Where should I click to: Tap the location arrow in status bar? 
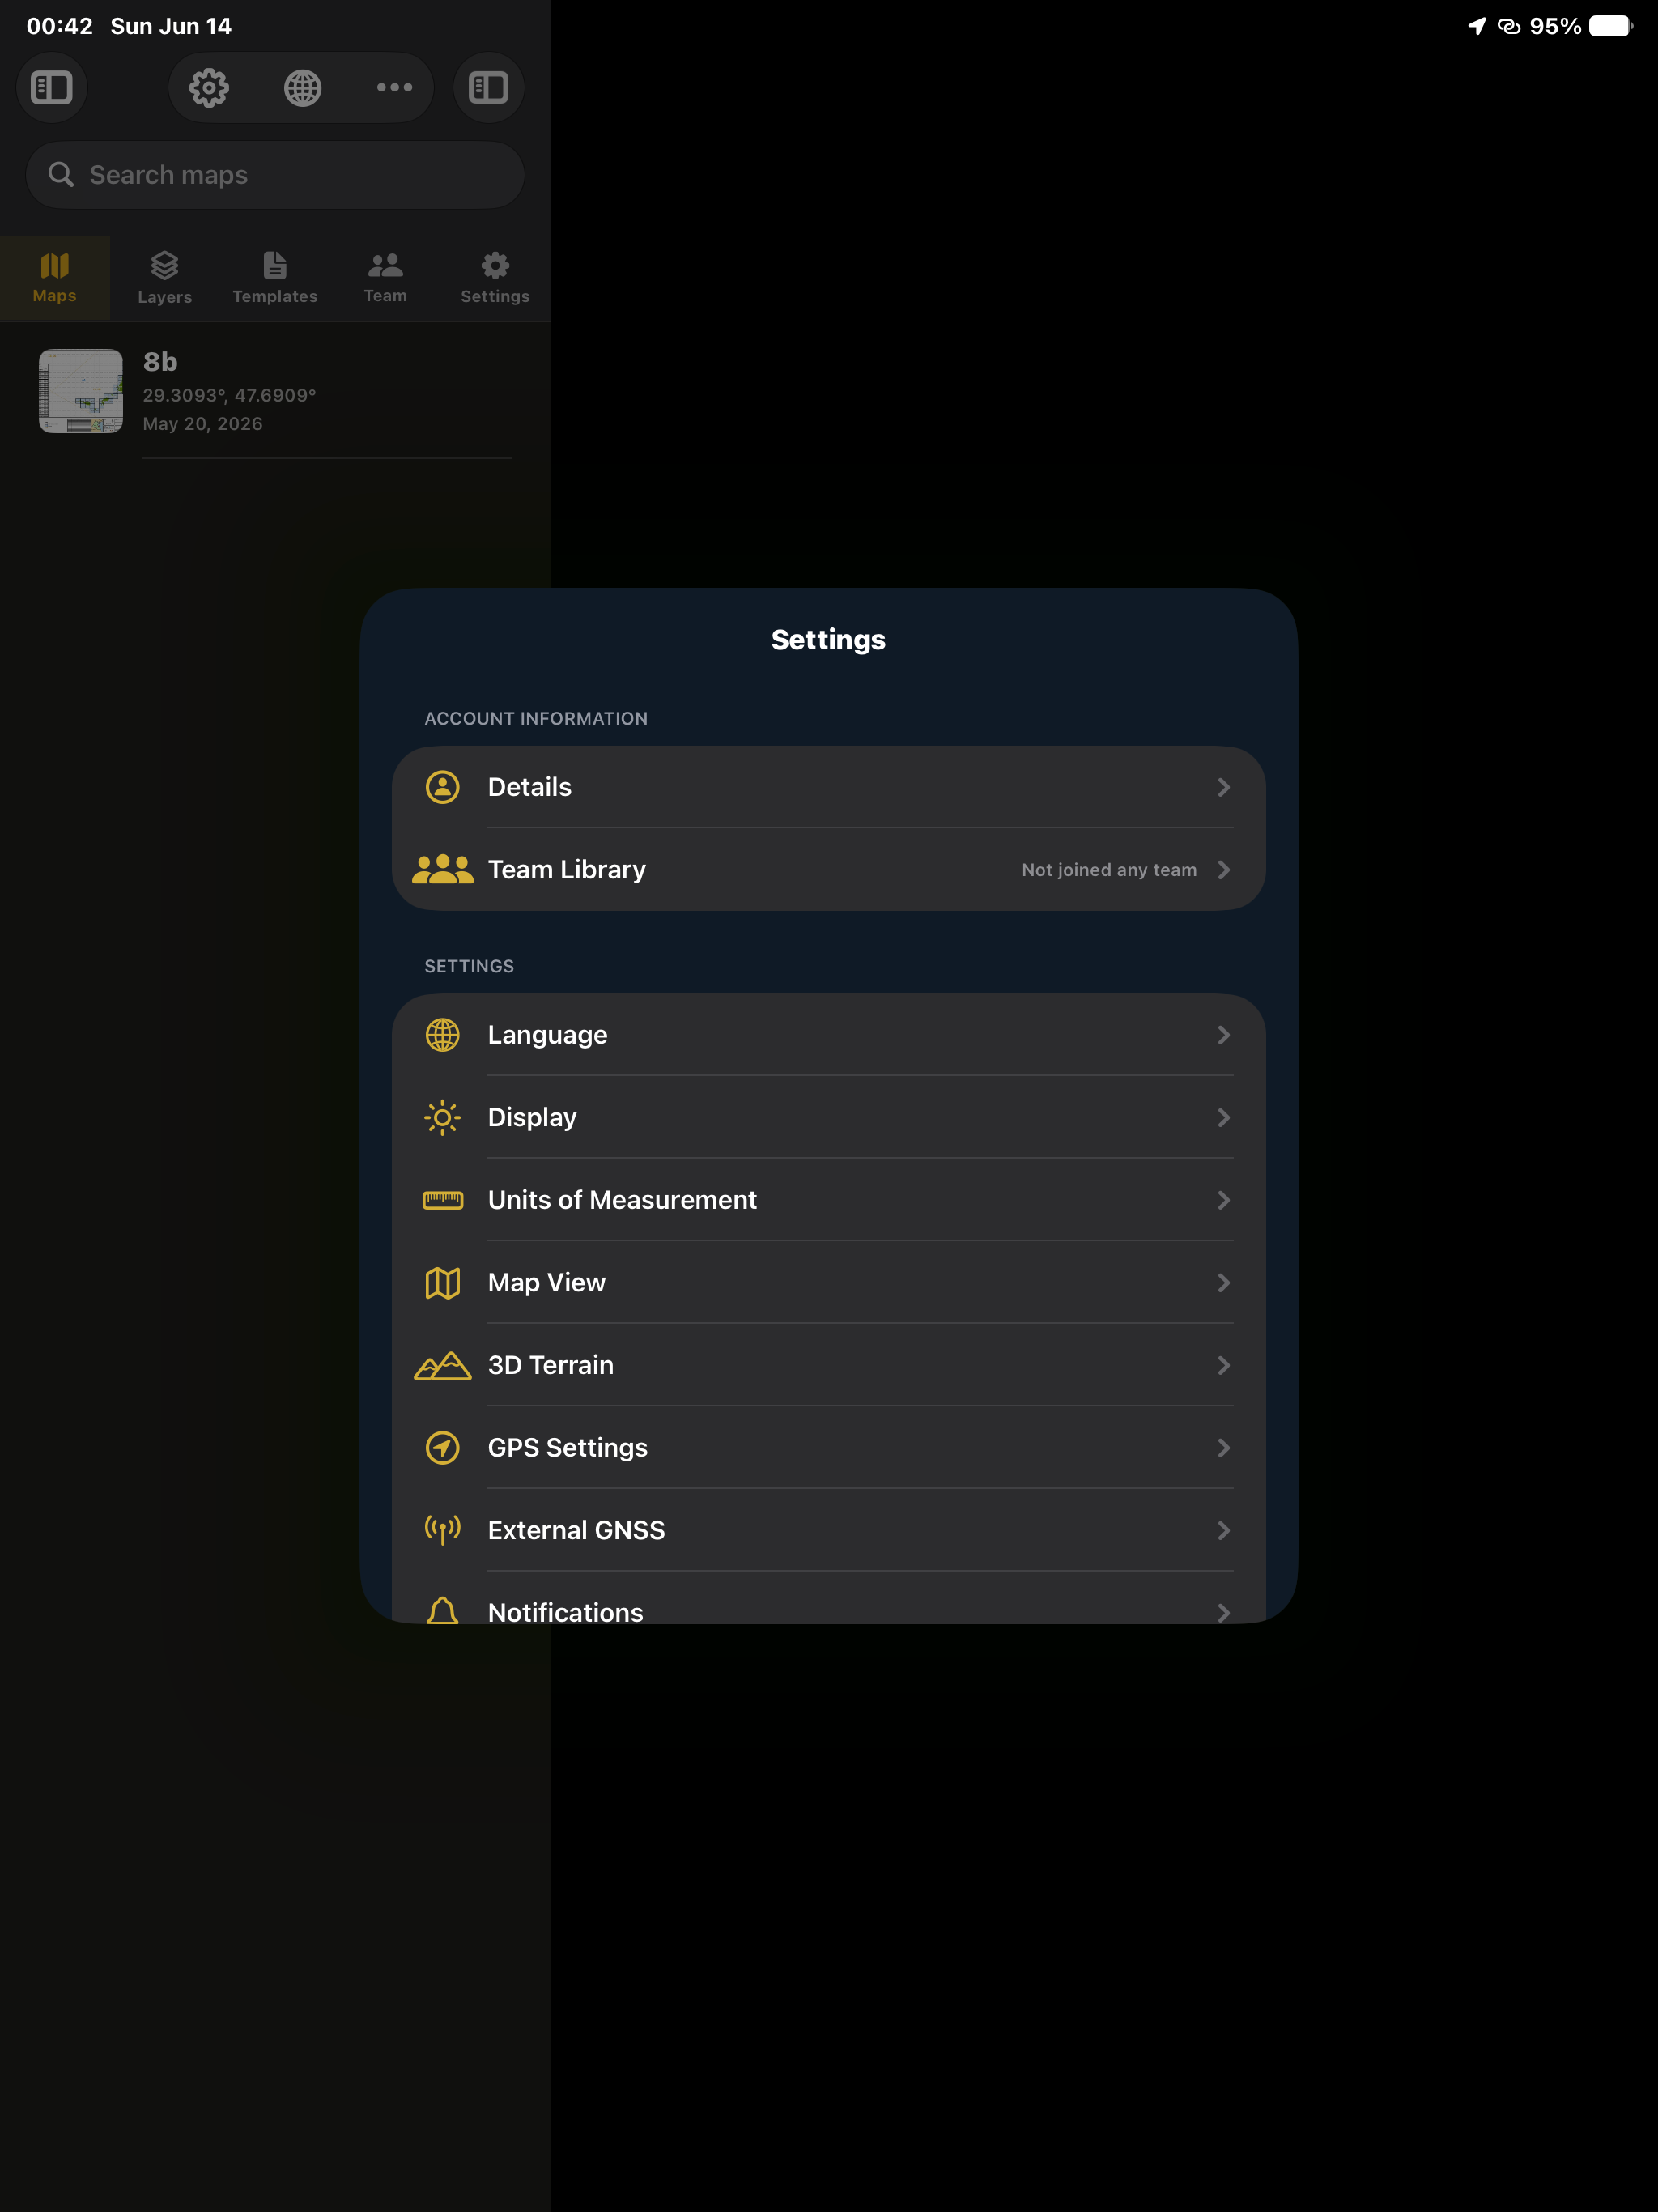[1476, 26]
